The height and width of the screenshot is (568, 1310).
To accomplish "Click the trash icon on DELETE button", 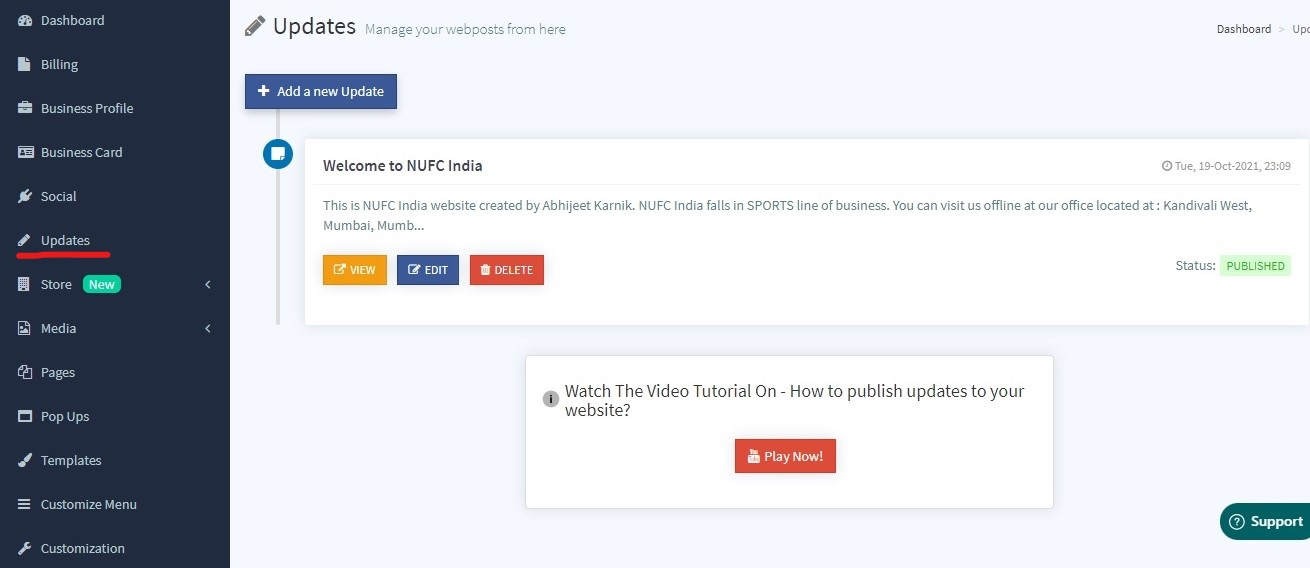I will coord(485,270).
